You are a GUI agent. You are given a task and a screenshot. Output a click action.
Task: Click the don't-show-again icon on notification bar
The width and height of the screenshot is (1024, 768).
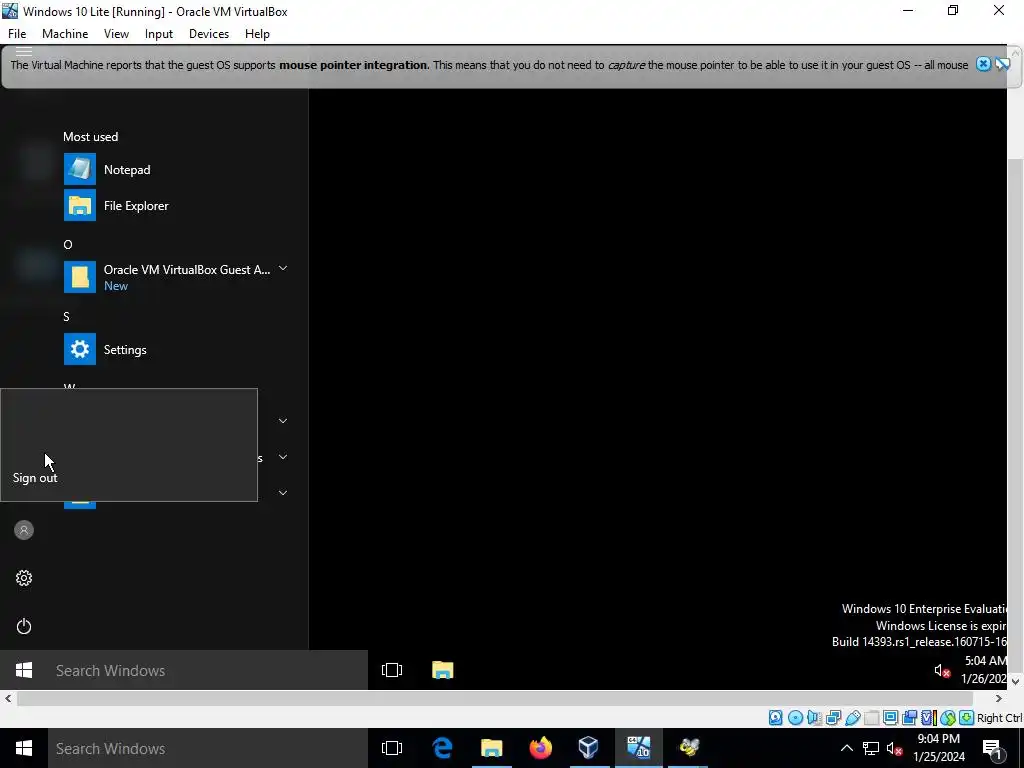1003,64
